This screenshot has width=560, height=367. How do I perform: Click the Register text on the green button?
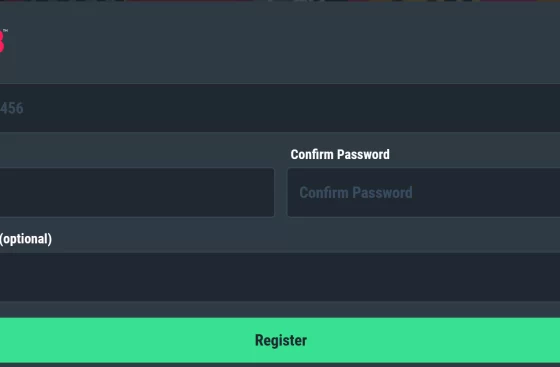point(281,340)
